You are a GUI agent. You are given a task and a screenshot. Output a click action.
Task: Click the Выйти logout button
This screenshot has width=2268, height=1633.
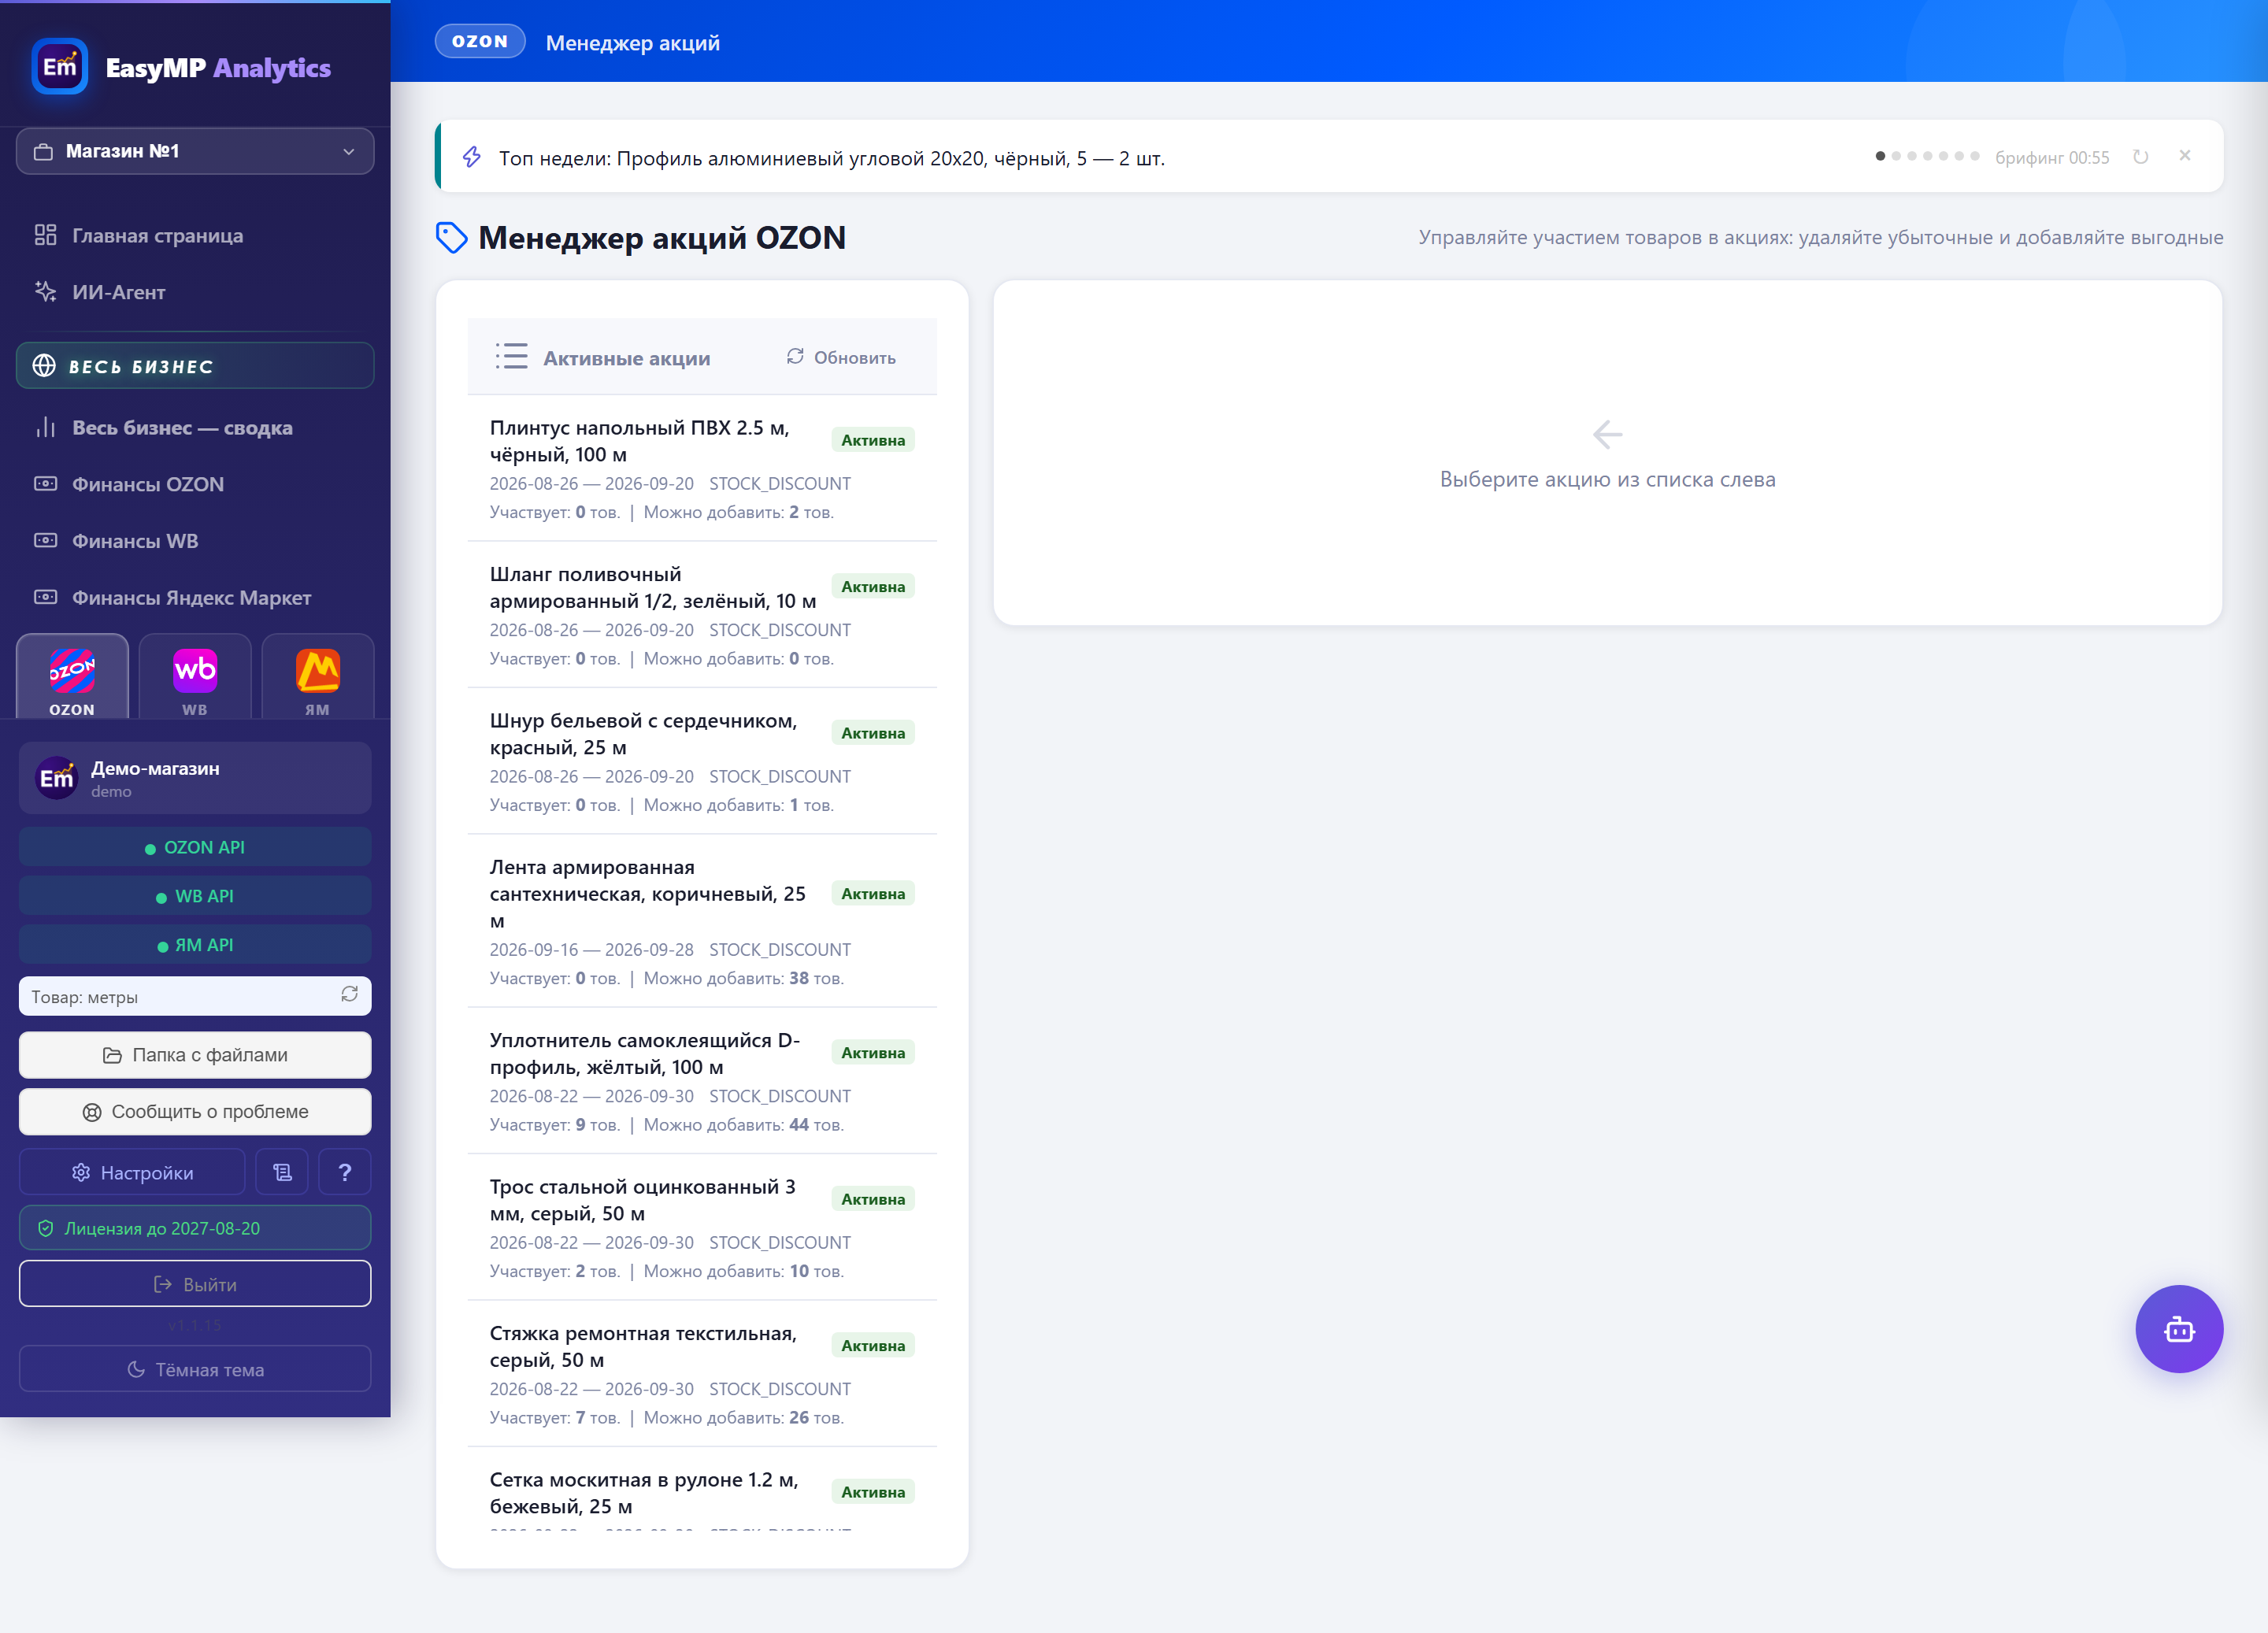coord(195,1284)
